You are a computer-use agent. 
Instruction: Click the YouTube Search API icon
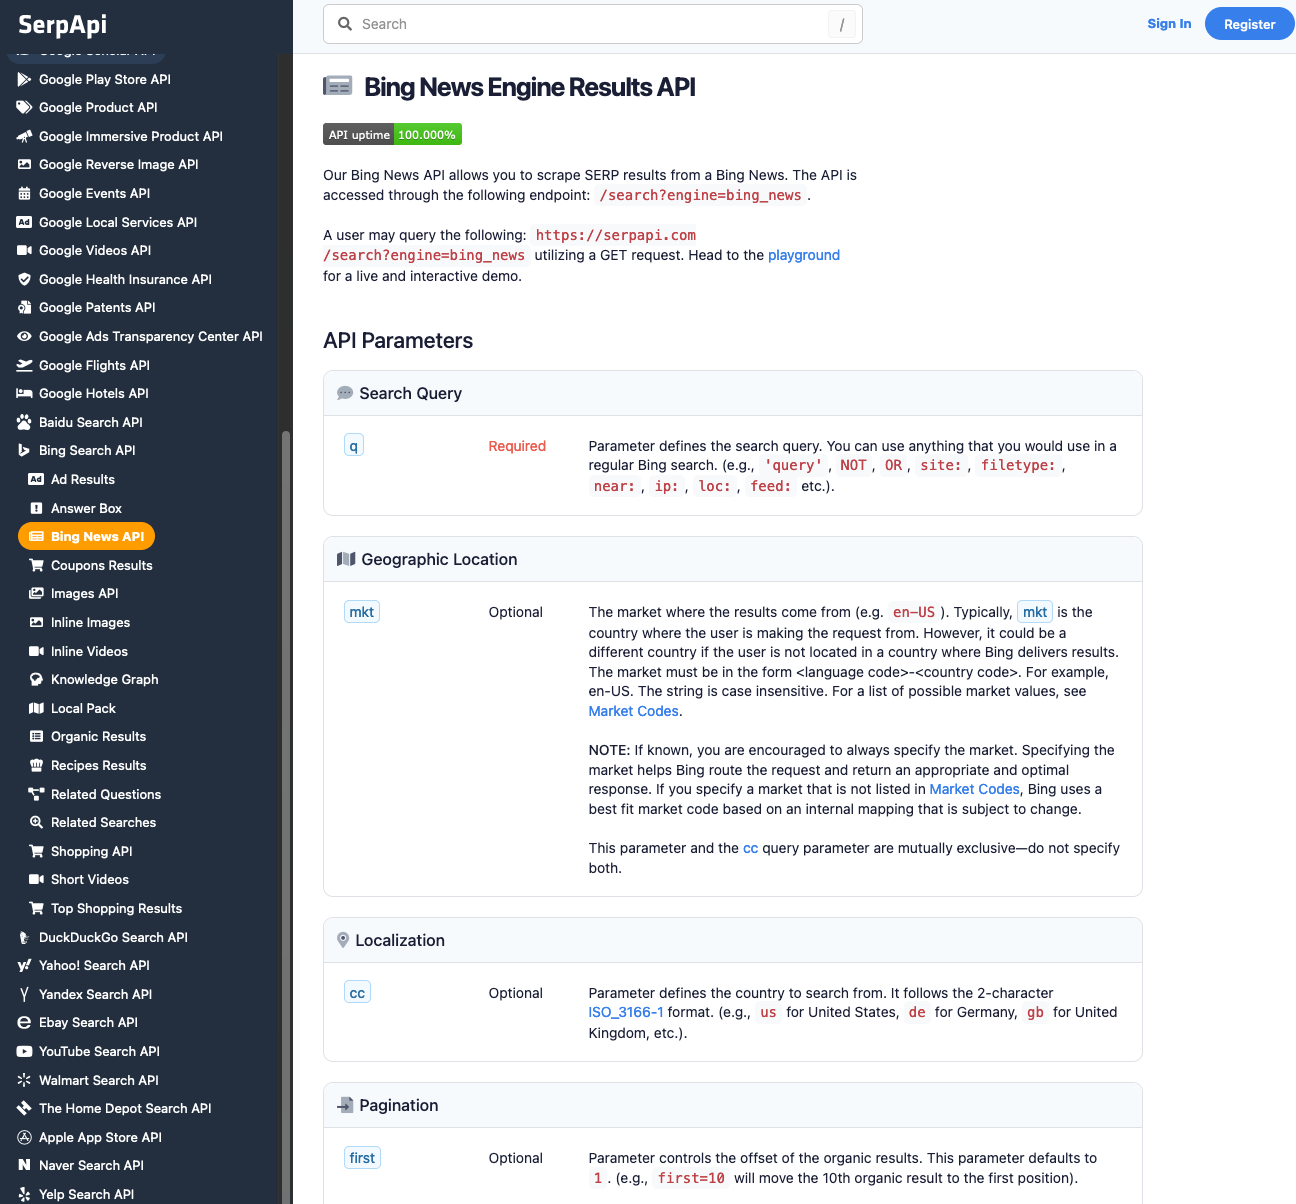pos(24,1051)
